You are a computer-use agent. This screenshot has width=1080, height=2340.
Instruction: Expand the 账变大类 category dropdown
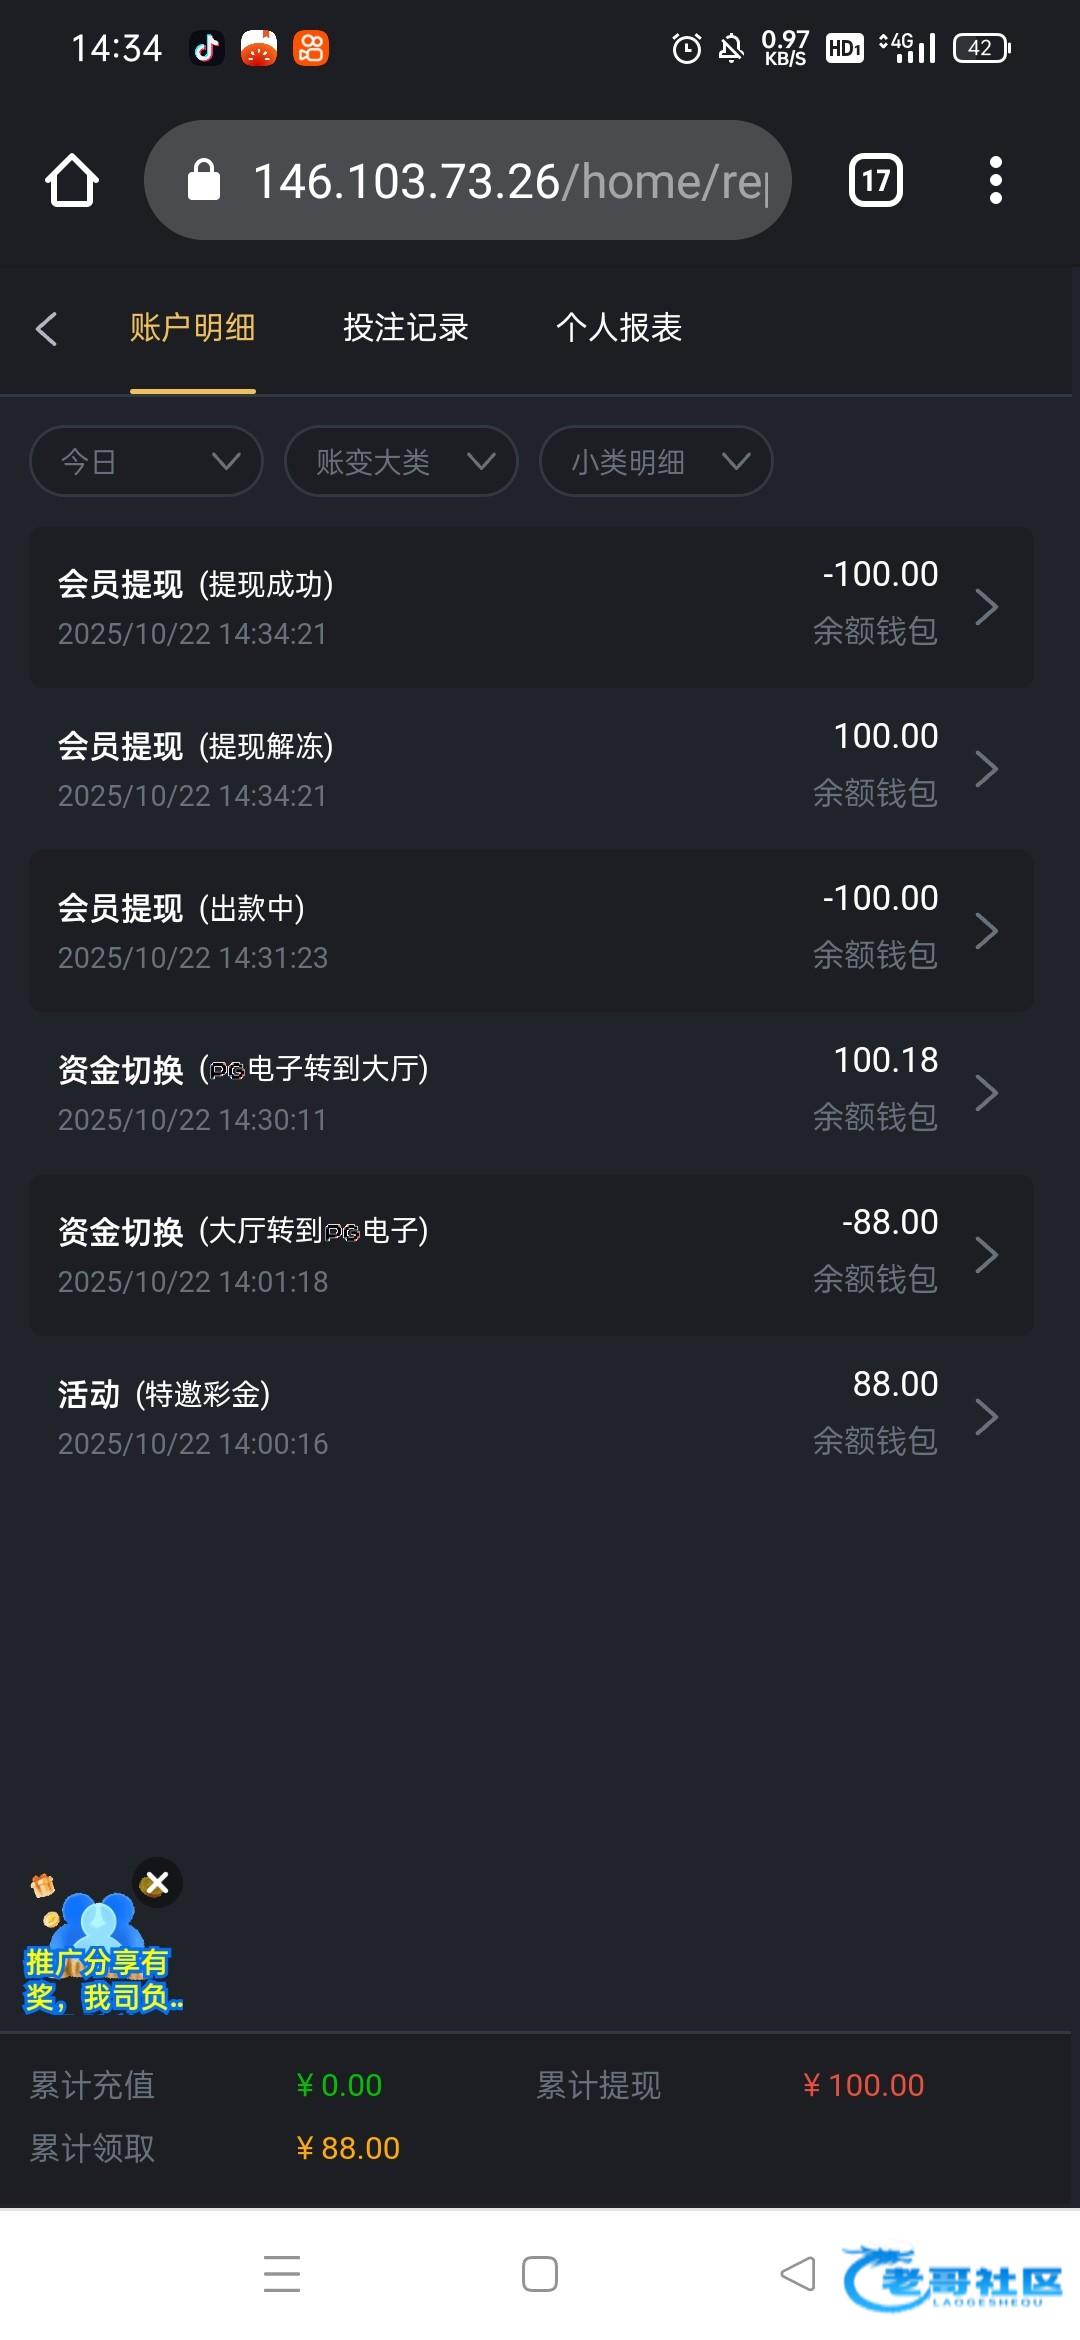pyautogui.click(x=401, y=461)
